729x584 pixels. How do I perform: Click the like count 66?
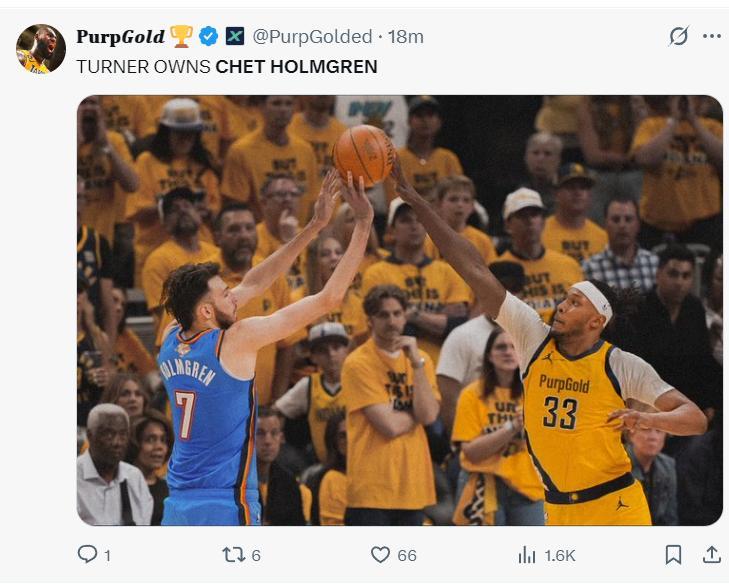click(407, 555)
